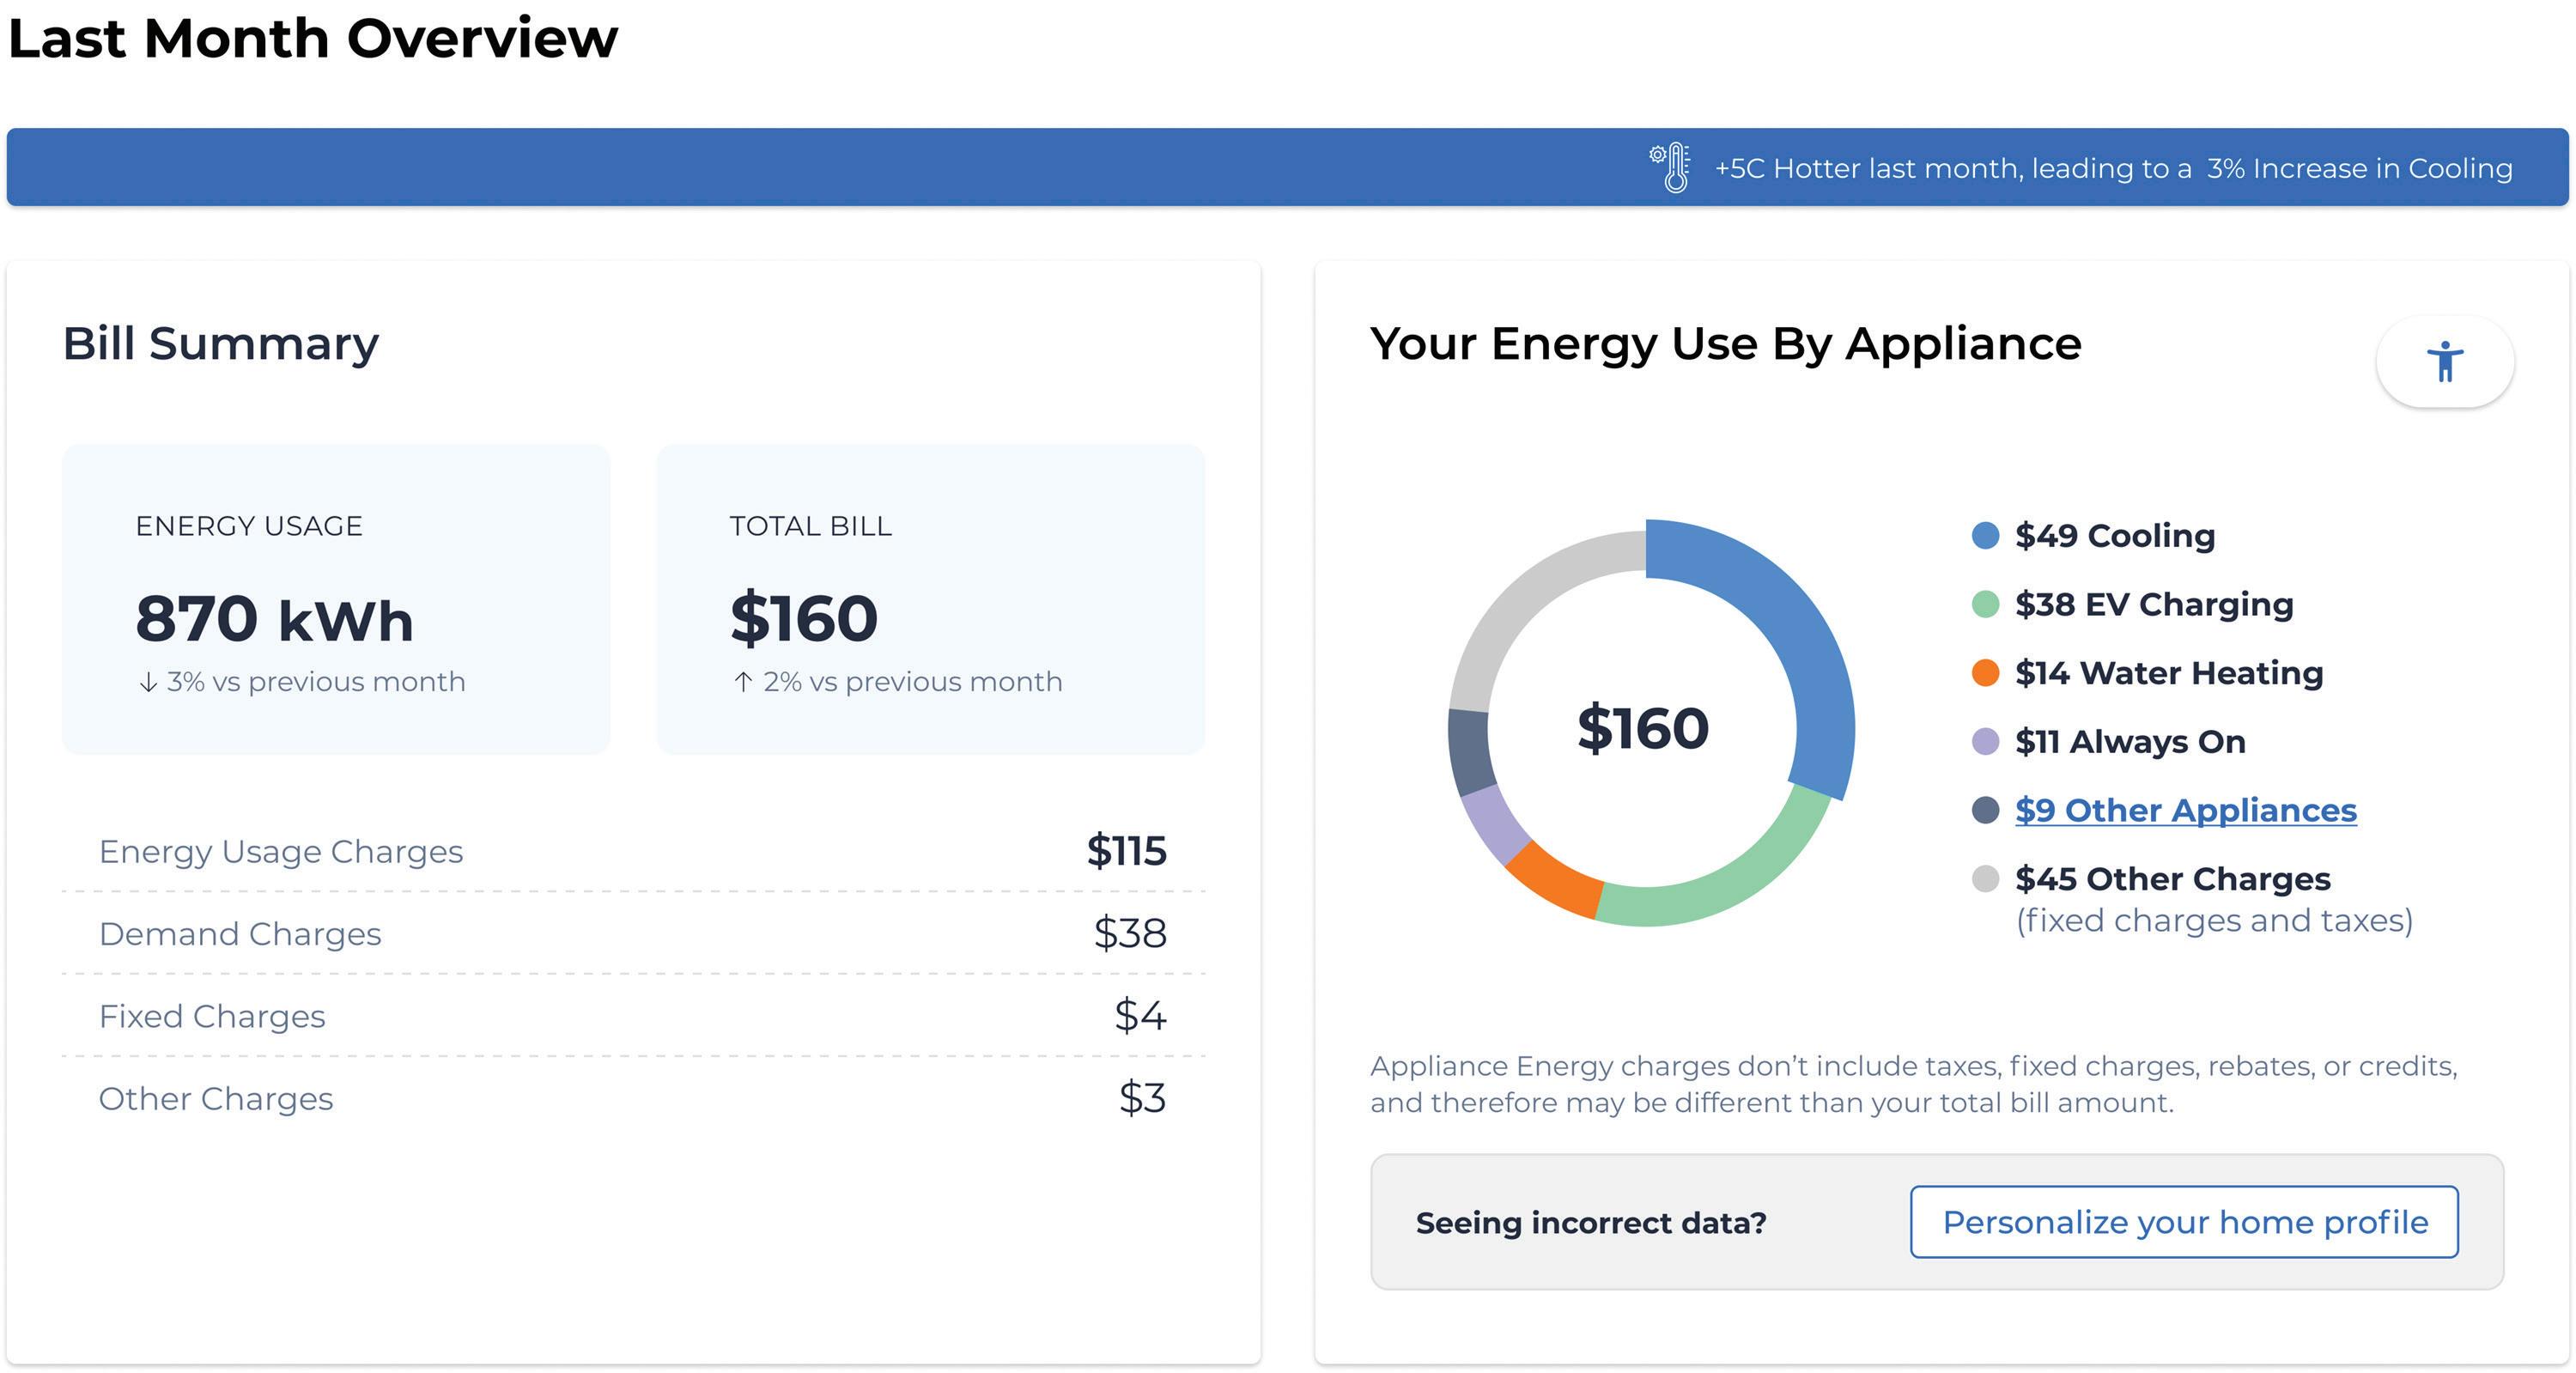Open the $9 Other Appliances link
Screen dimensions: 2576x1373
(2185, 810)
